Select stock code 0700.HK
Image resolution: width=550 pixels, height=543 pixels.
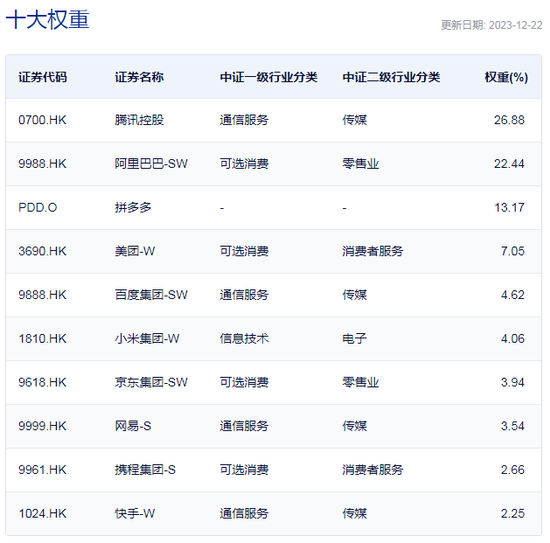click(x=42, y=120)
